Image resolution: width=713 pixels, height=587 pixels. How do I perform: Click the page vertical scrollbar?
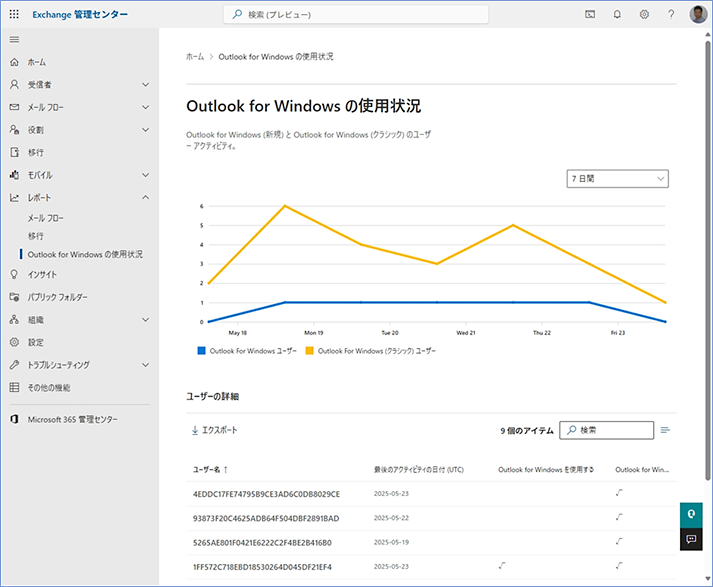pos(708,261)
